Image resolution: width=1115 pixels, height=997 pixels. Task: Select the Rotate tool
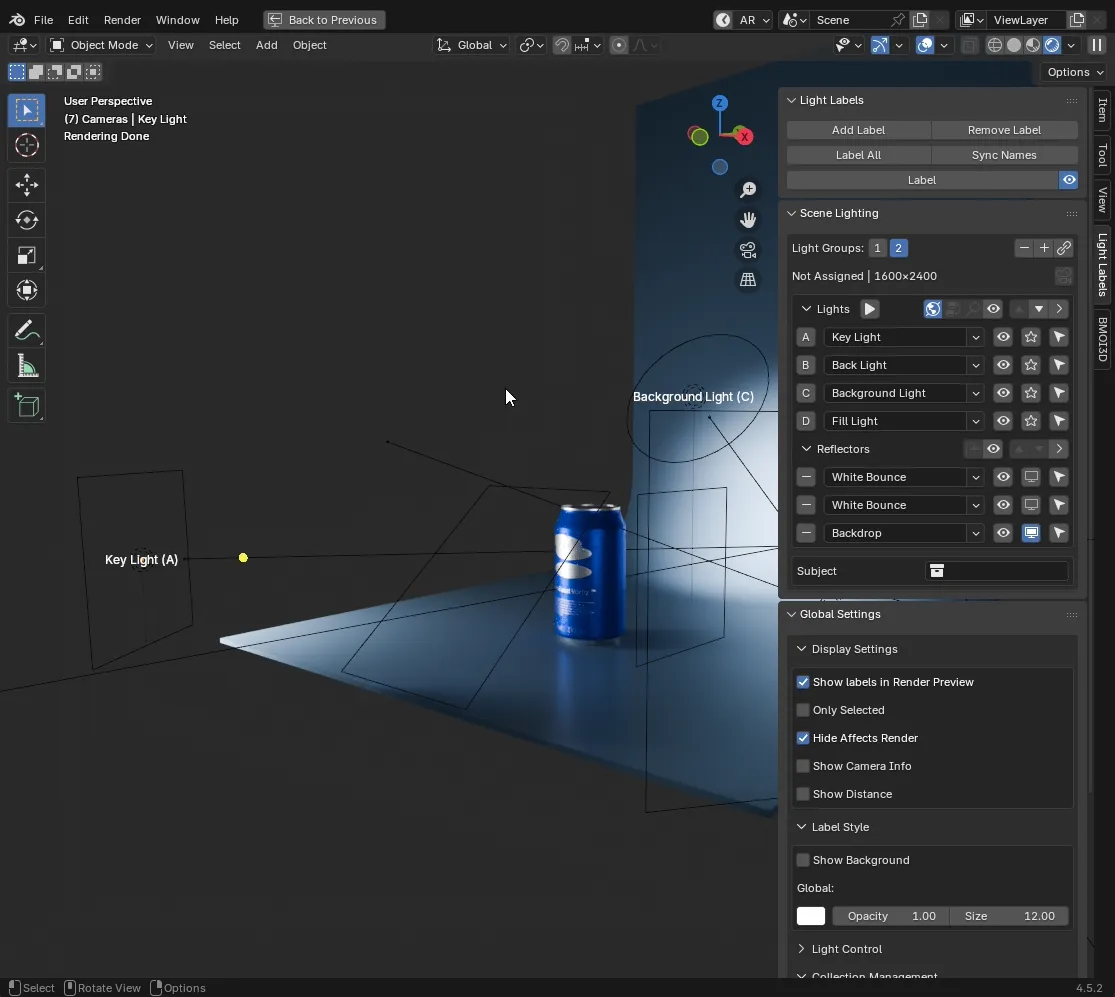27,220
